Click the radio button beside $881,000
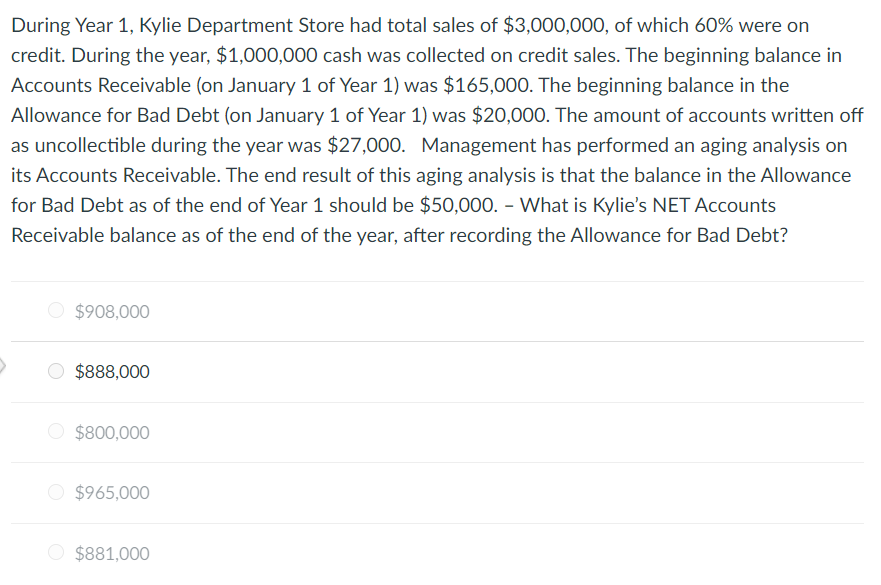Image resolution: width=881 pixels, height=585 pixels. pyautogui.click(x=56, y=551)
